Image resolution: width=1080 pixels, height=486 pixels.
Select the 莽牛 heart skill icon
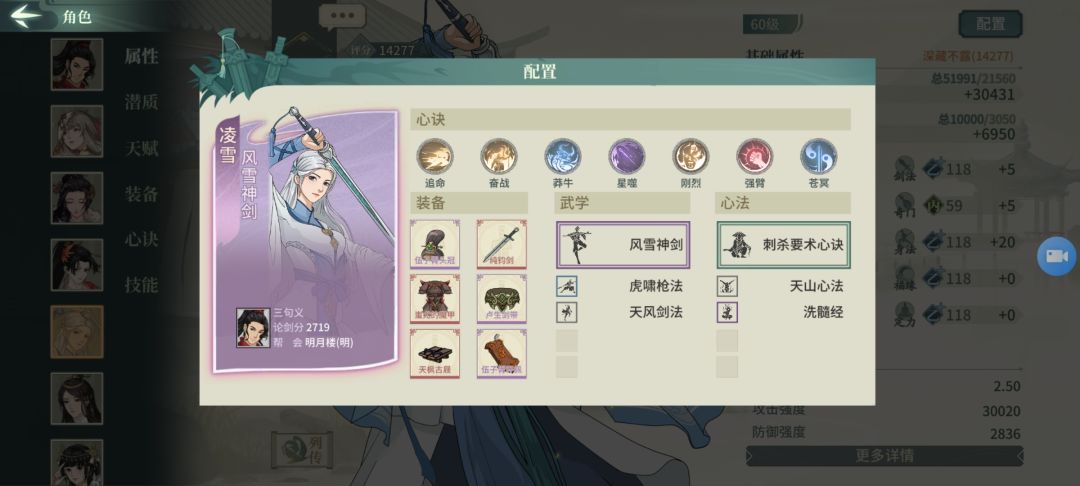pyautogui.click(x=563, y=156)
